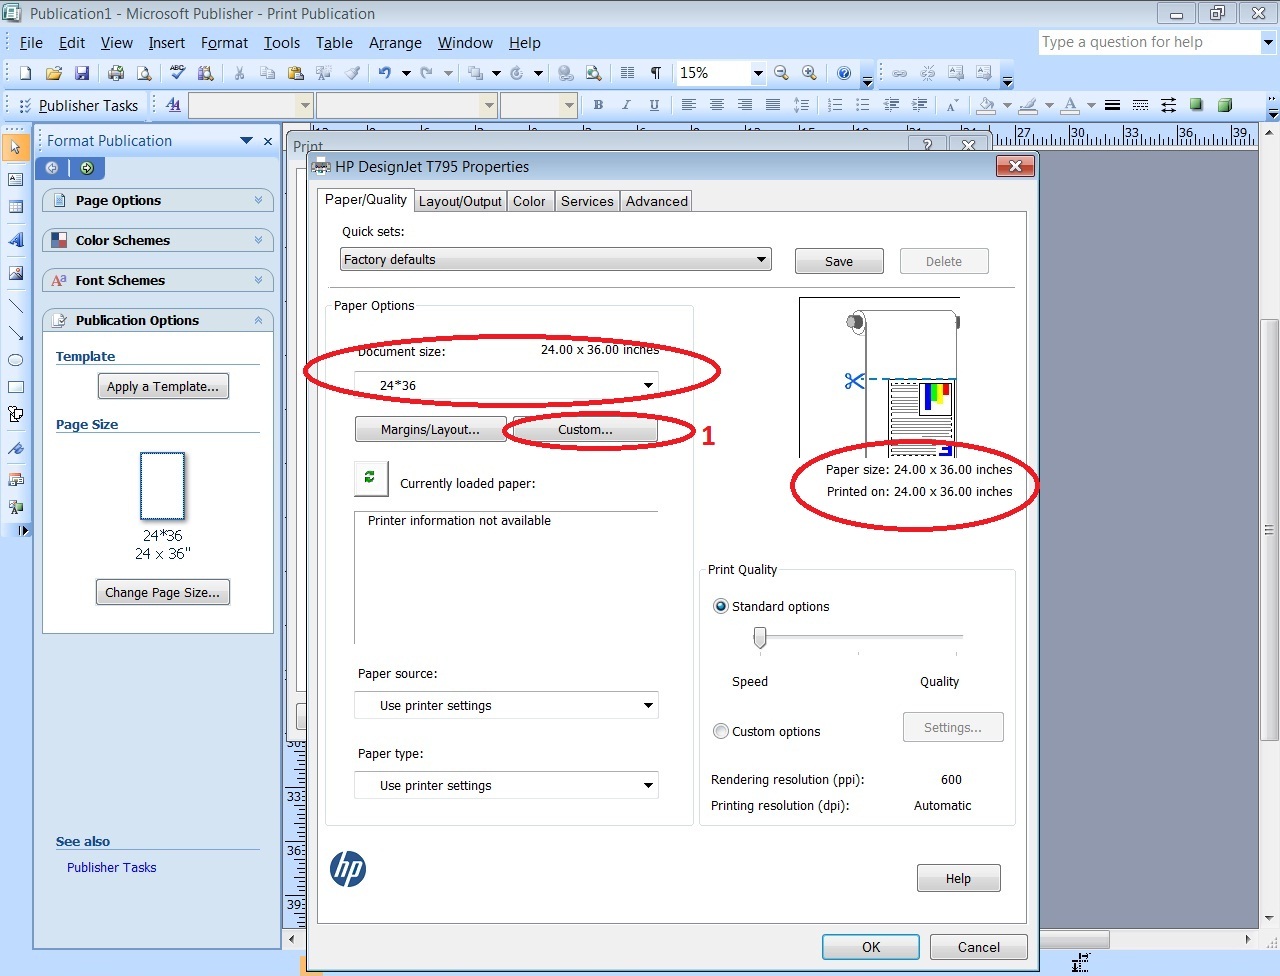Viewport: 1280px width, 976px height.
Task: Open the Format Publication pane menu arrow
Action: pyautogui.click(x=246, y=141)
